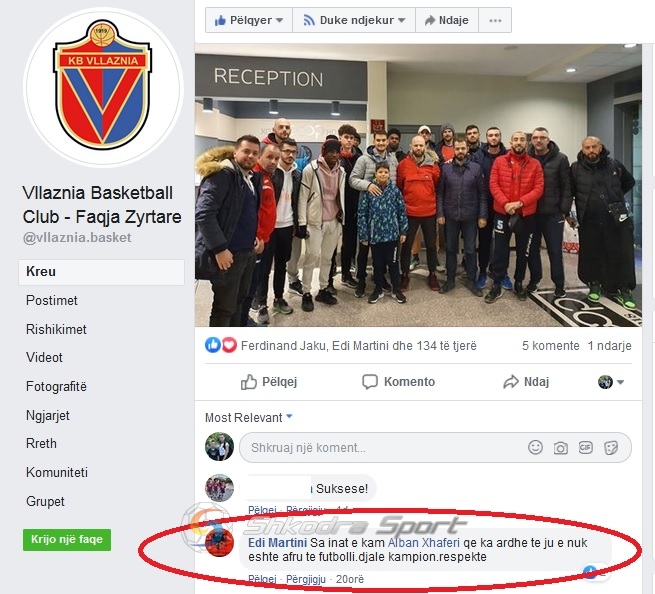
Task: Open the team group photo
Action: pyautogui.click(x=418, y=185)
